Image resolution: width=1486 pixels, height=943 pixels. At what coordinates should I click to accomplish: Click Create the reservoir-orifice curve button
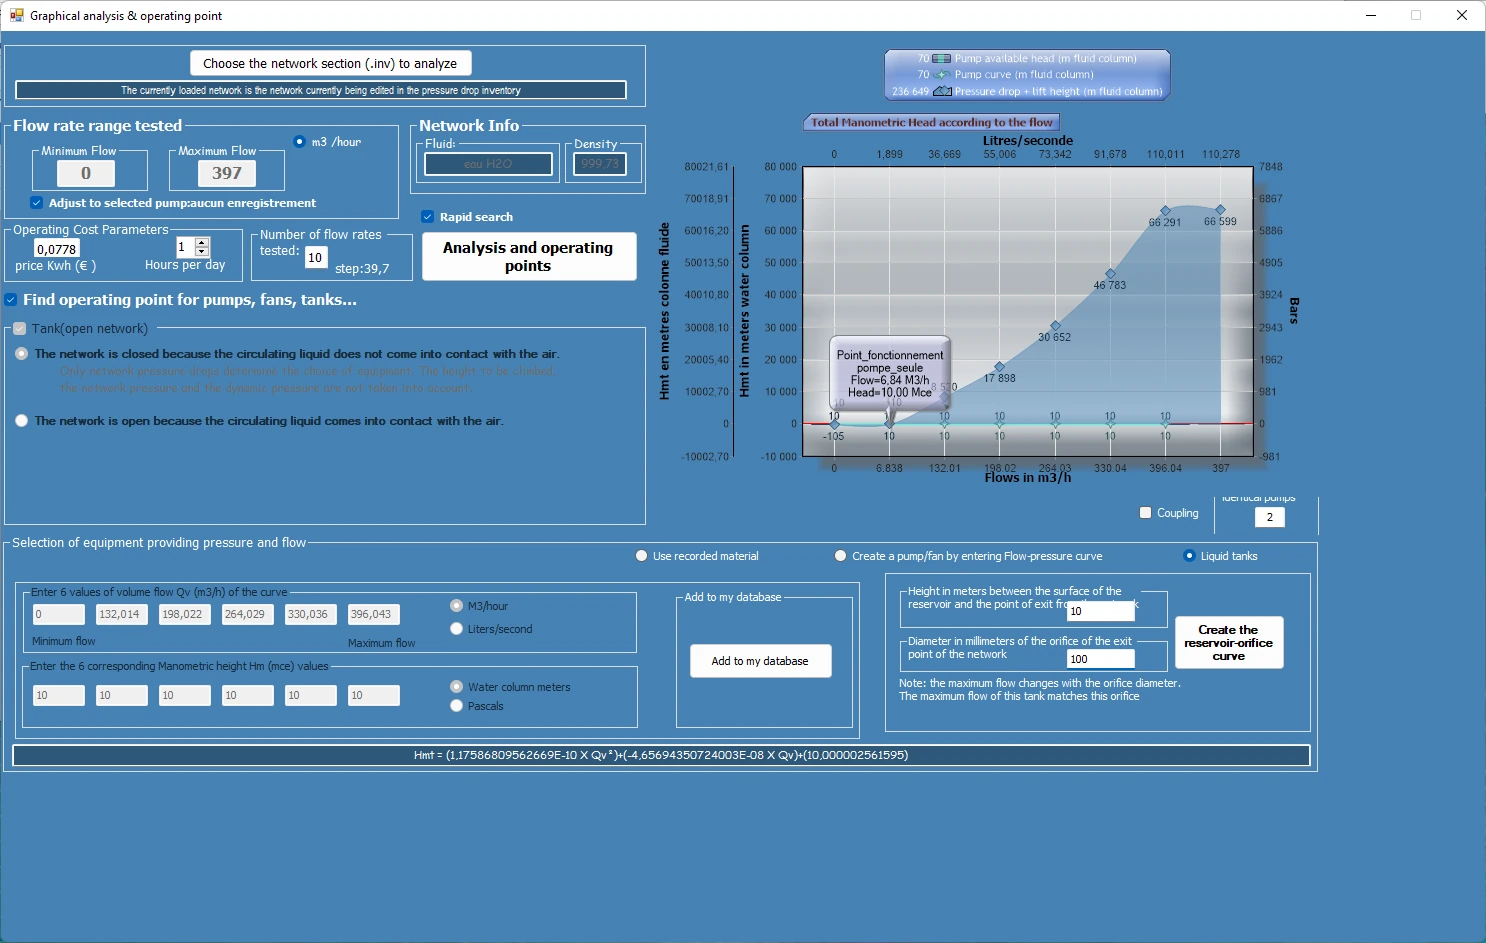[1229, 642]
